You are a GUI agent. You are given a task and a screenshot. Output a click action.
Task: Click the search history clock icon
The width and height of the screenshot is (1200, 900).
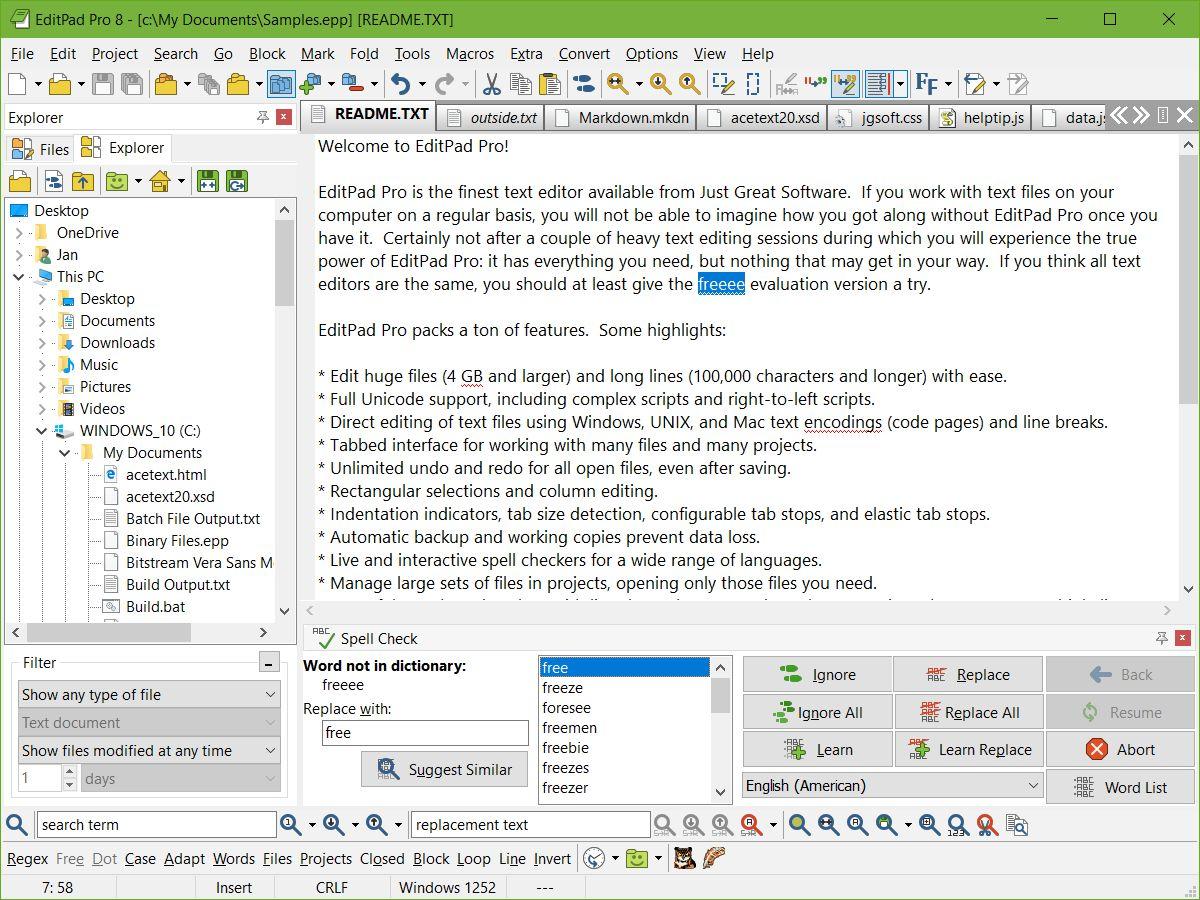(x=594, y=858)
